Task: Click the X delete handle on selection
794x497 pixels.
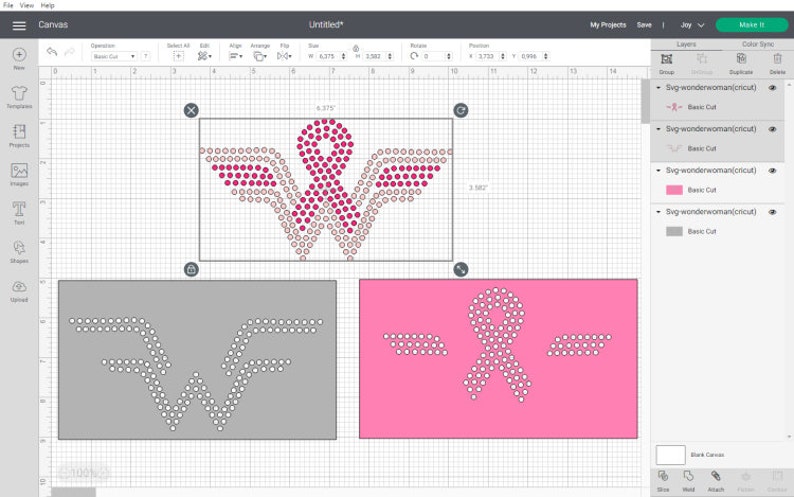Action: (191, 110)
